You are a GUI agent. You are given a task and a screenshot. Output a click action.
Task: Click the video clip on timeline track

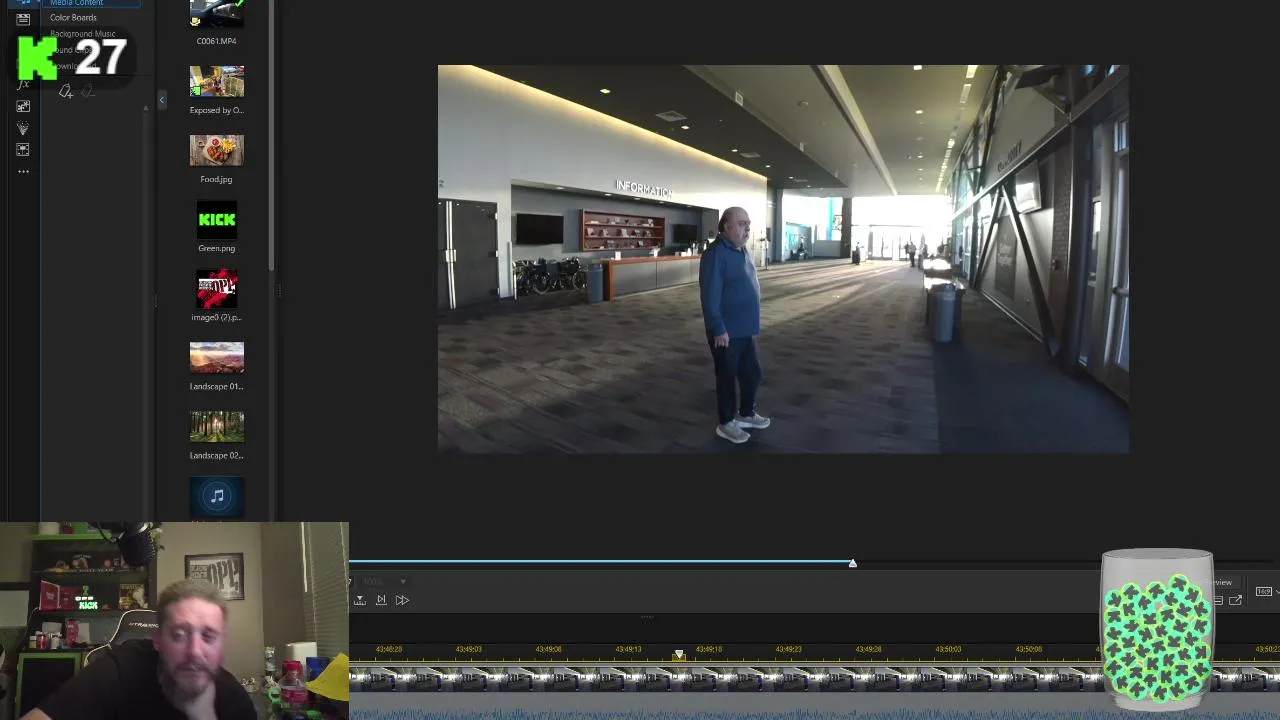coord(726,680)
